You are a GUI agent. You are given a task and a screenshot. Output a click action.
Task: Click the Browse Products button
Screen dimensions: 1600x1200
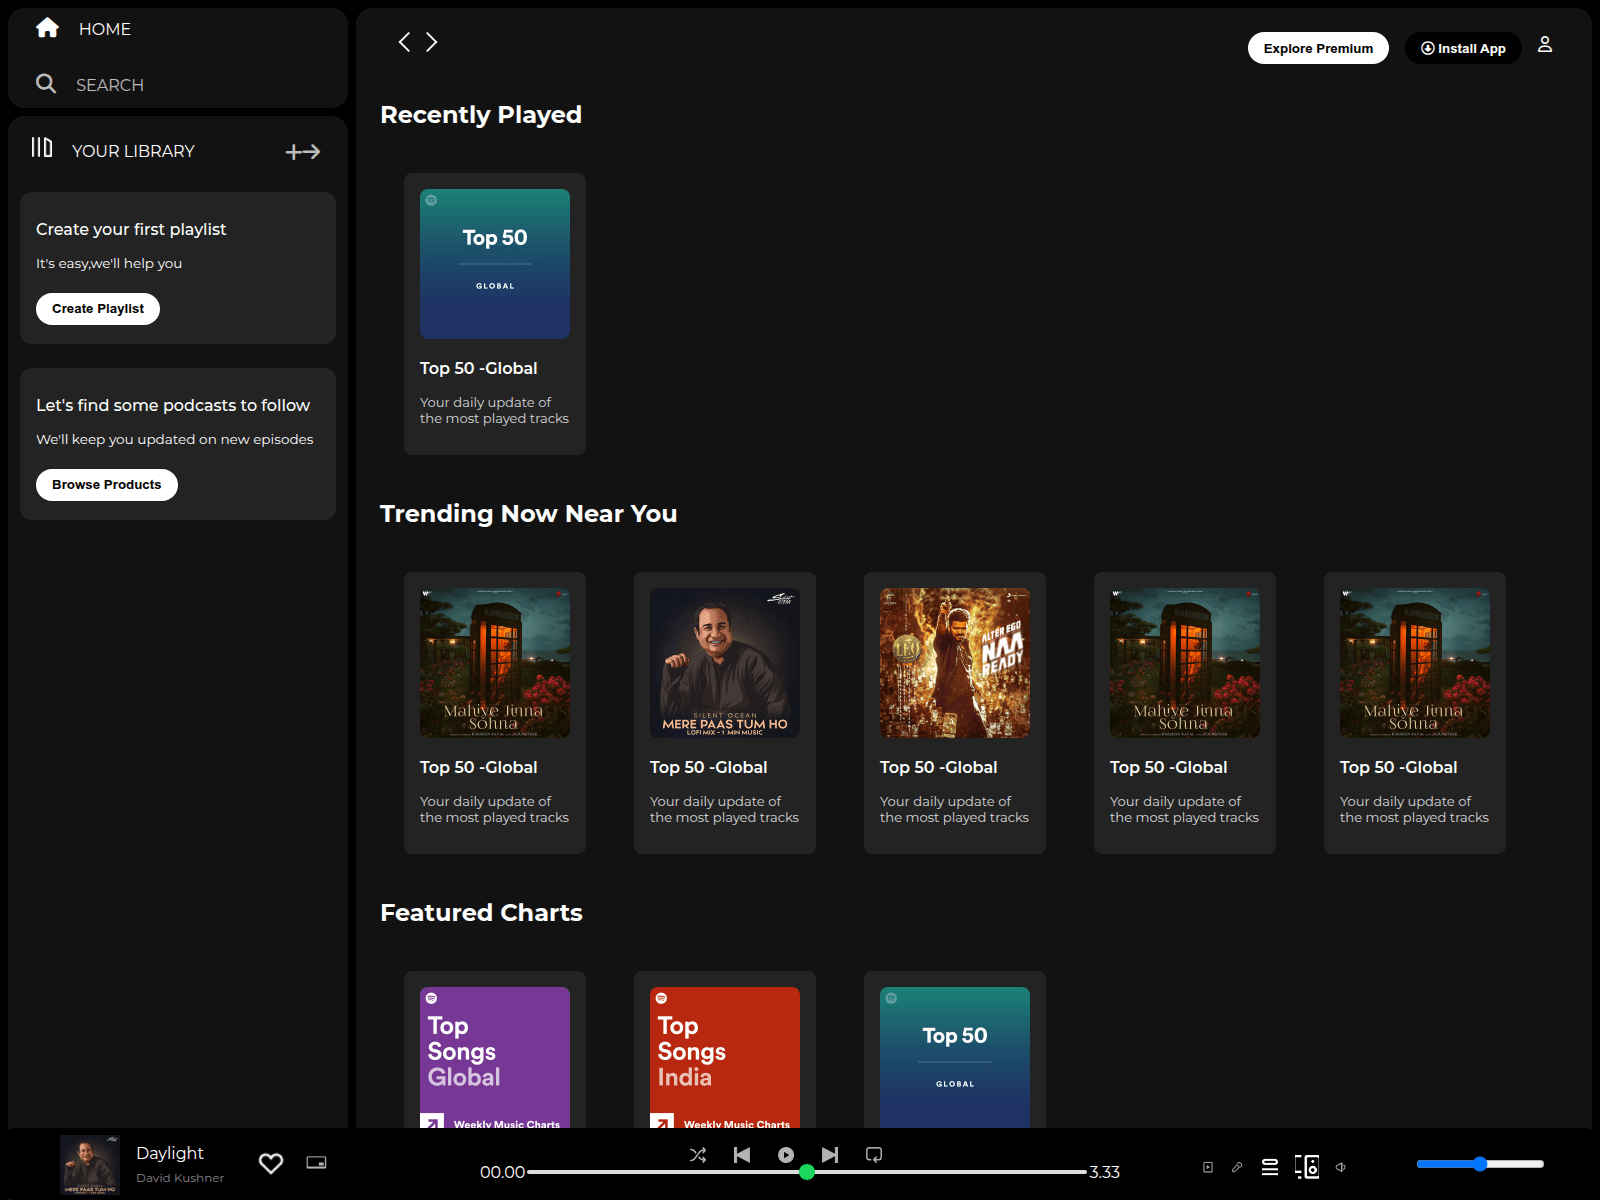click(x=107, y=485)
